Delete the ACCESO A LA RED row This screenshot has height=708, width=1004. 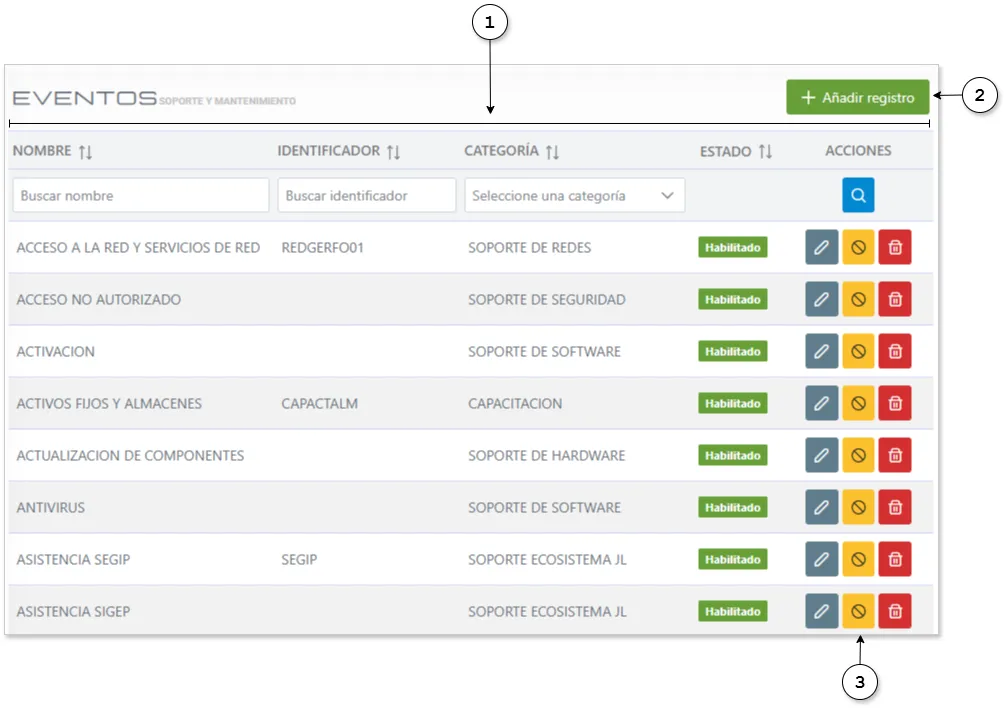(895, 247)
